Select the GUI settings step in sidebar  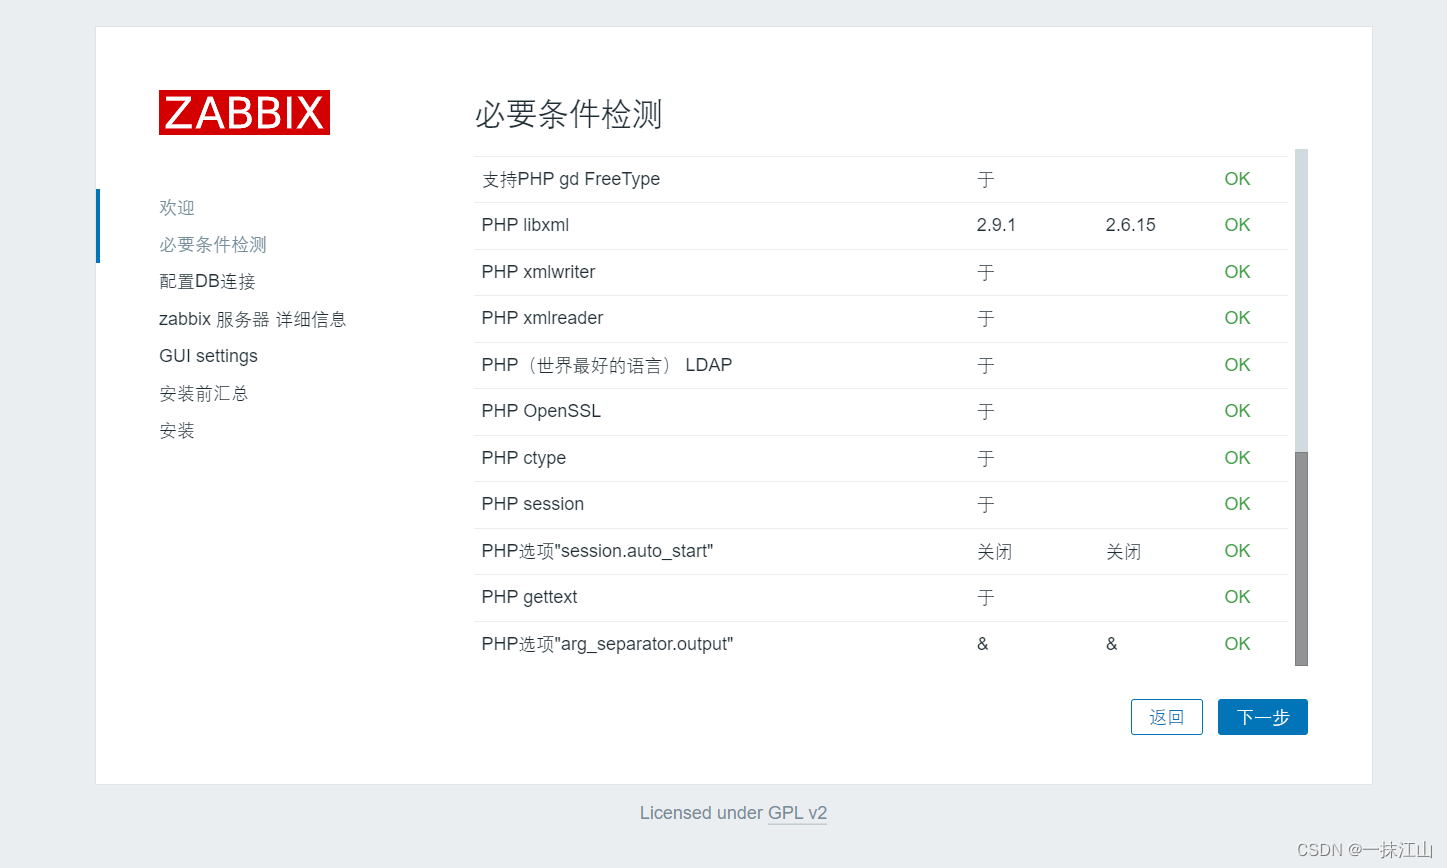point(208,356)
